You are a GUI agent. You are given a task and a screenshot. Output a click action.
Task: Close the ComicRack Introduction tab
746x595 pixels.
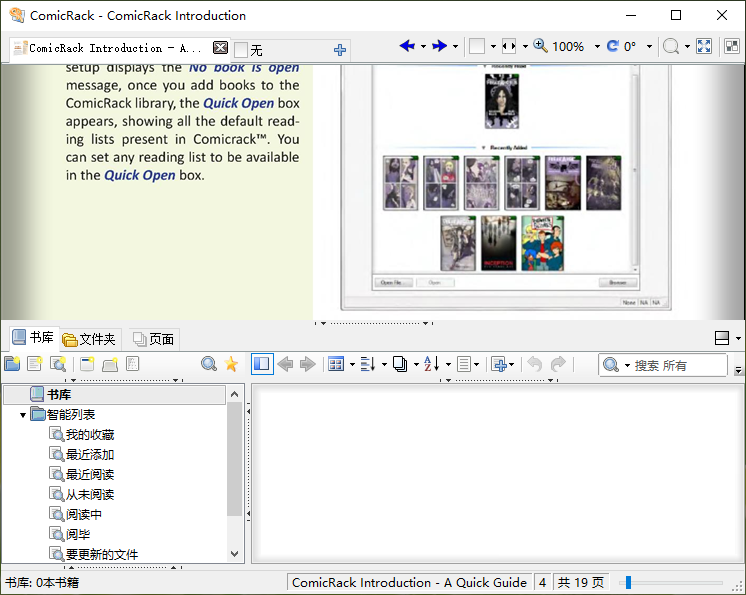[220, 47]
